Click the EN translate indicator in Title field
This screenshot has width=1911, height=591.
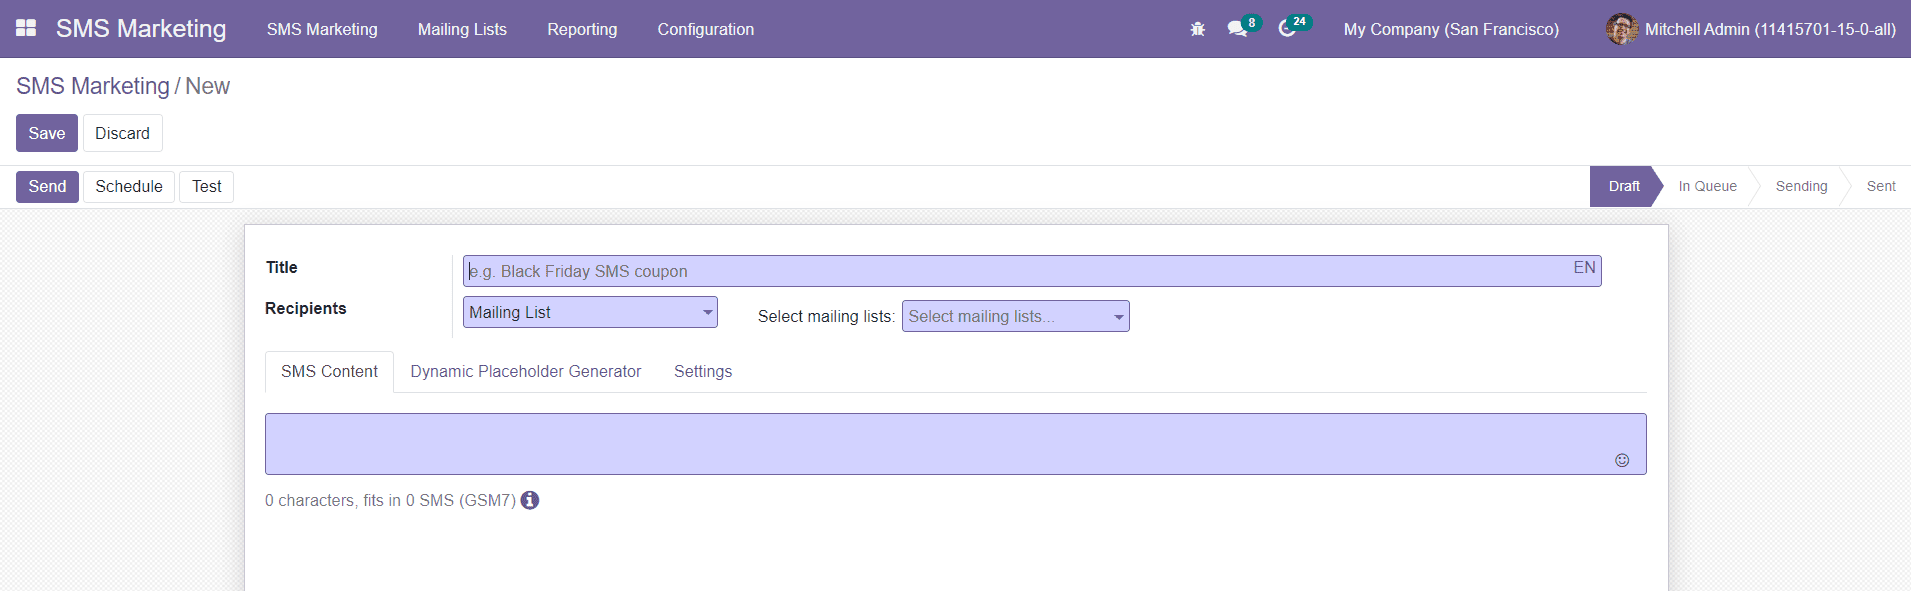1584,268
